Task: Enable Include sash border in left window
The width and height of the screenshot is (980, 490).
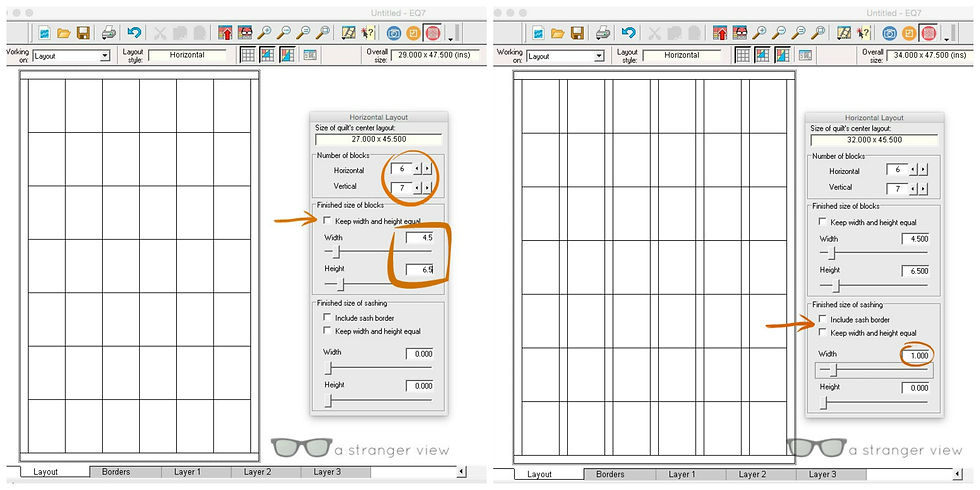Action: point(328,318)
